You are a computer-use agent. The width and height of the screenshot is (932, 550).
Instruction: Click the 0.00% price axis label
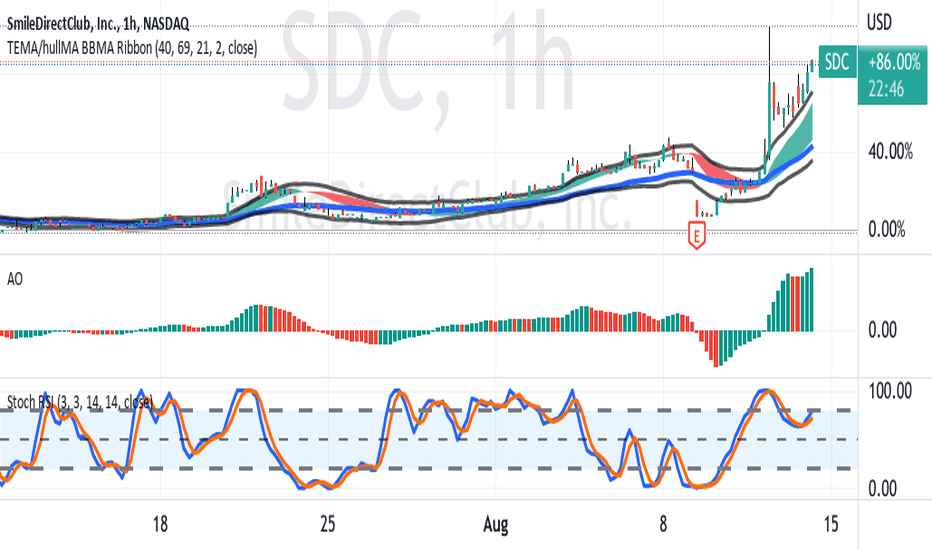pyautogui.click(x=887, y=230)
